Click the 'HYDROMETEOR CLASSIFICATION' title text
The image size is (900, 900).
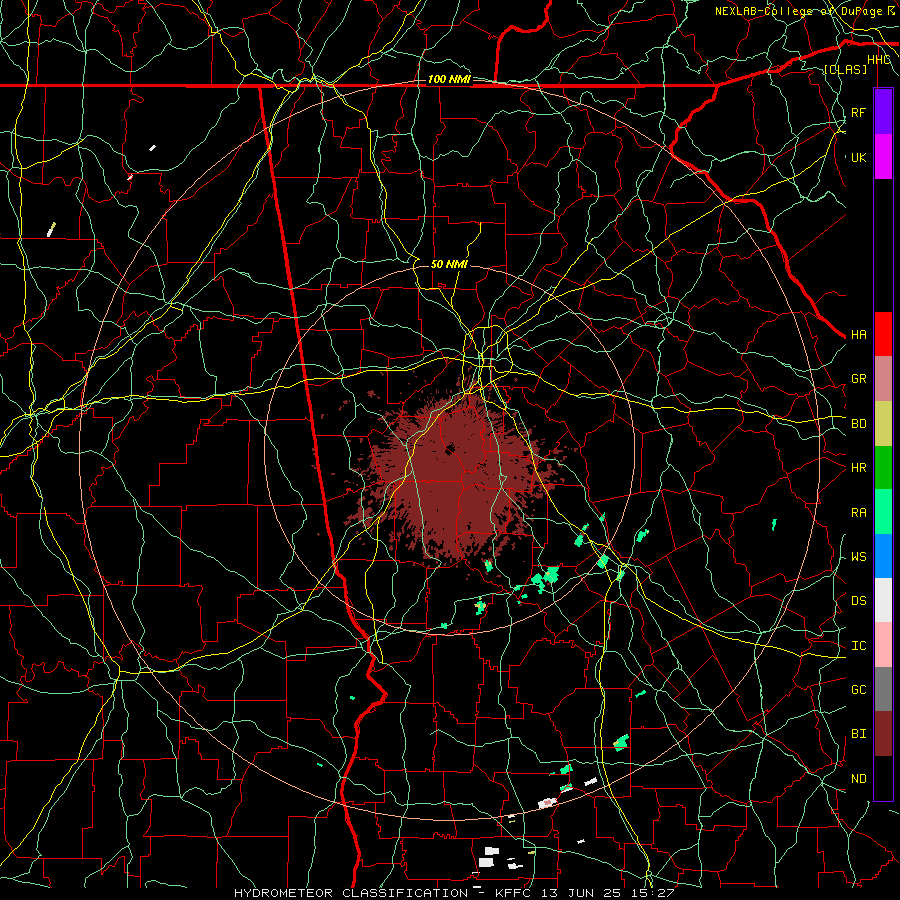point(351,893)
